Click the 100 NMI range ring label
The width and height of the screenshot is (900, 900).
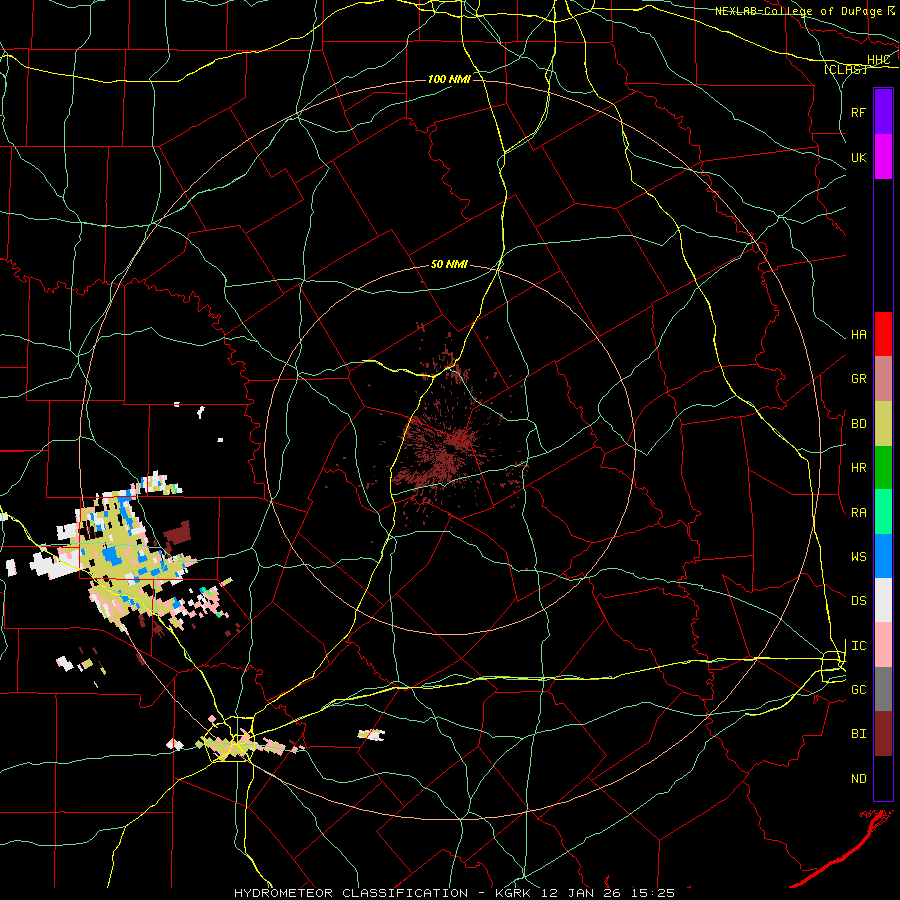449,79
